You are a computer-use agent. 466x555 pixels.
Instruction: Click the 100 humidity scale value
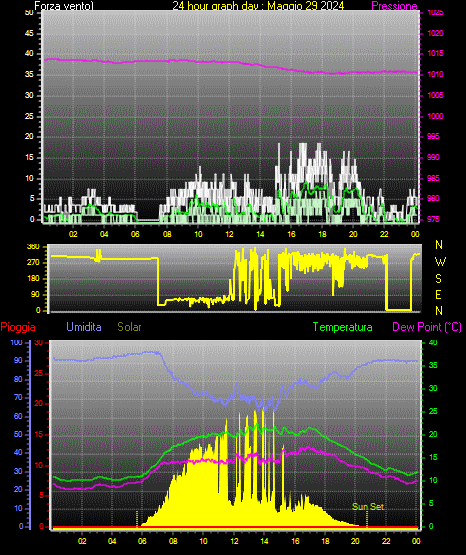point(16,343)
